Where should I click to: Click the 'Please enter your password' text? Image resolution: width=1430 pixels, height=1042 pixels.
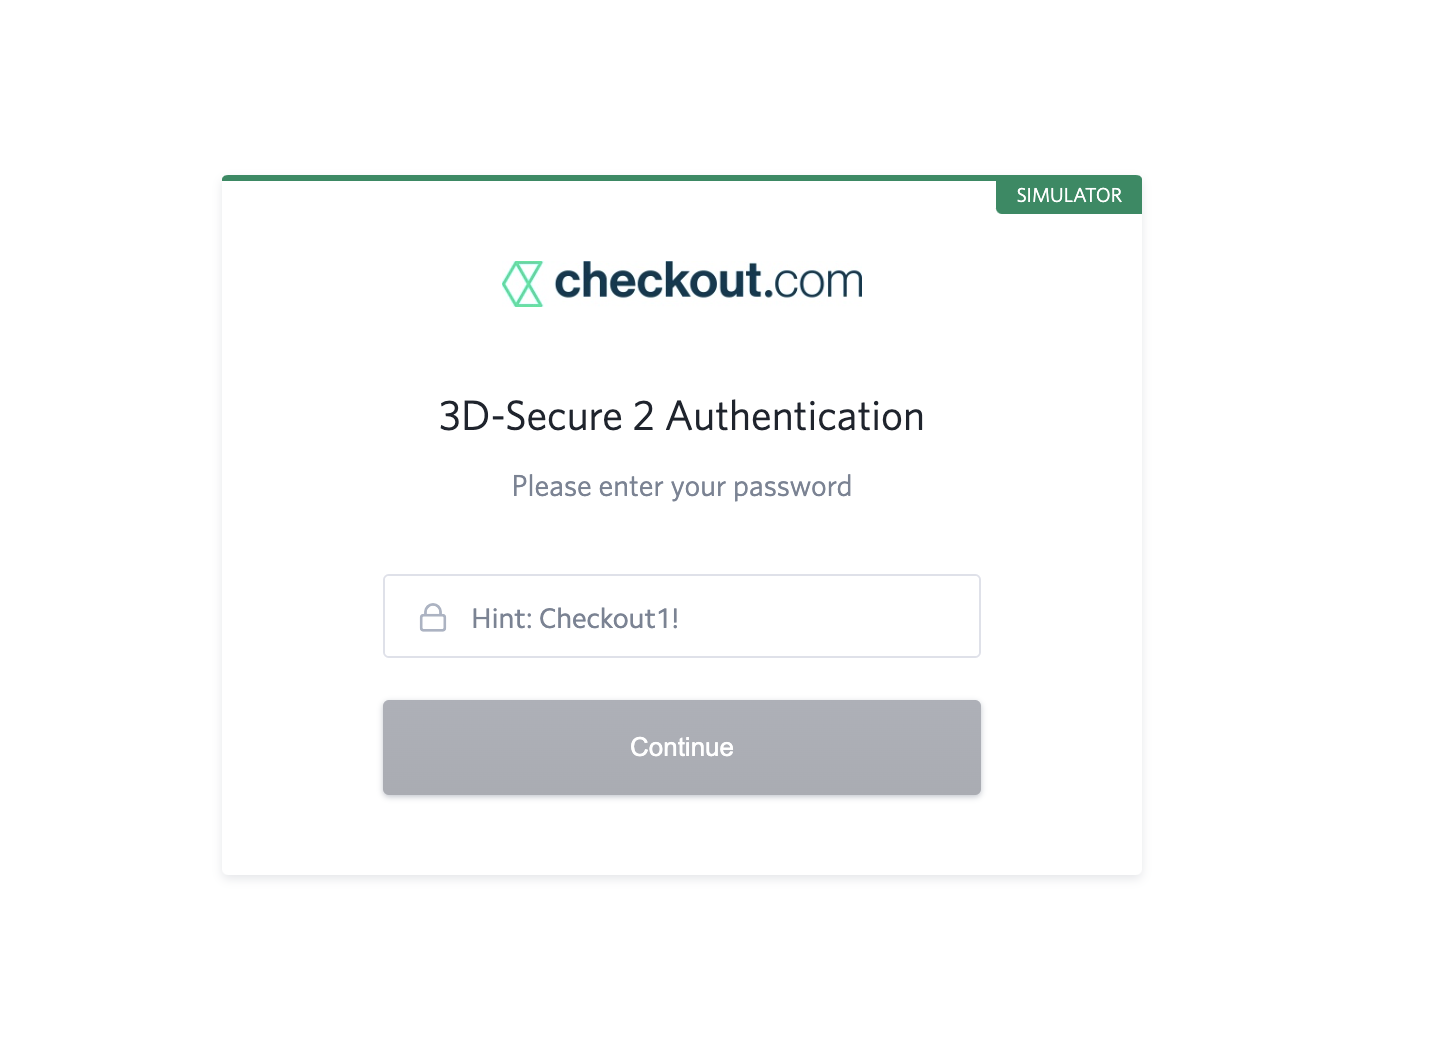click(x=681, y=487)
